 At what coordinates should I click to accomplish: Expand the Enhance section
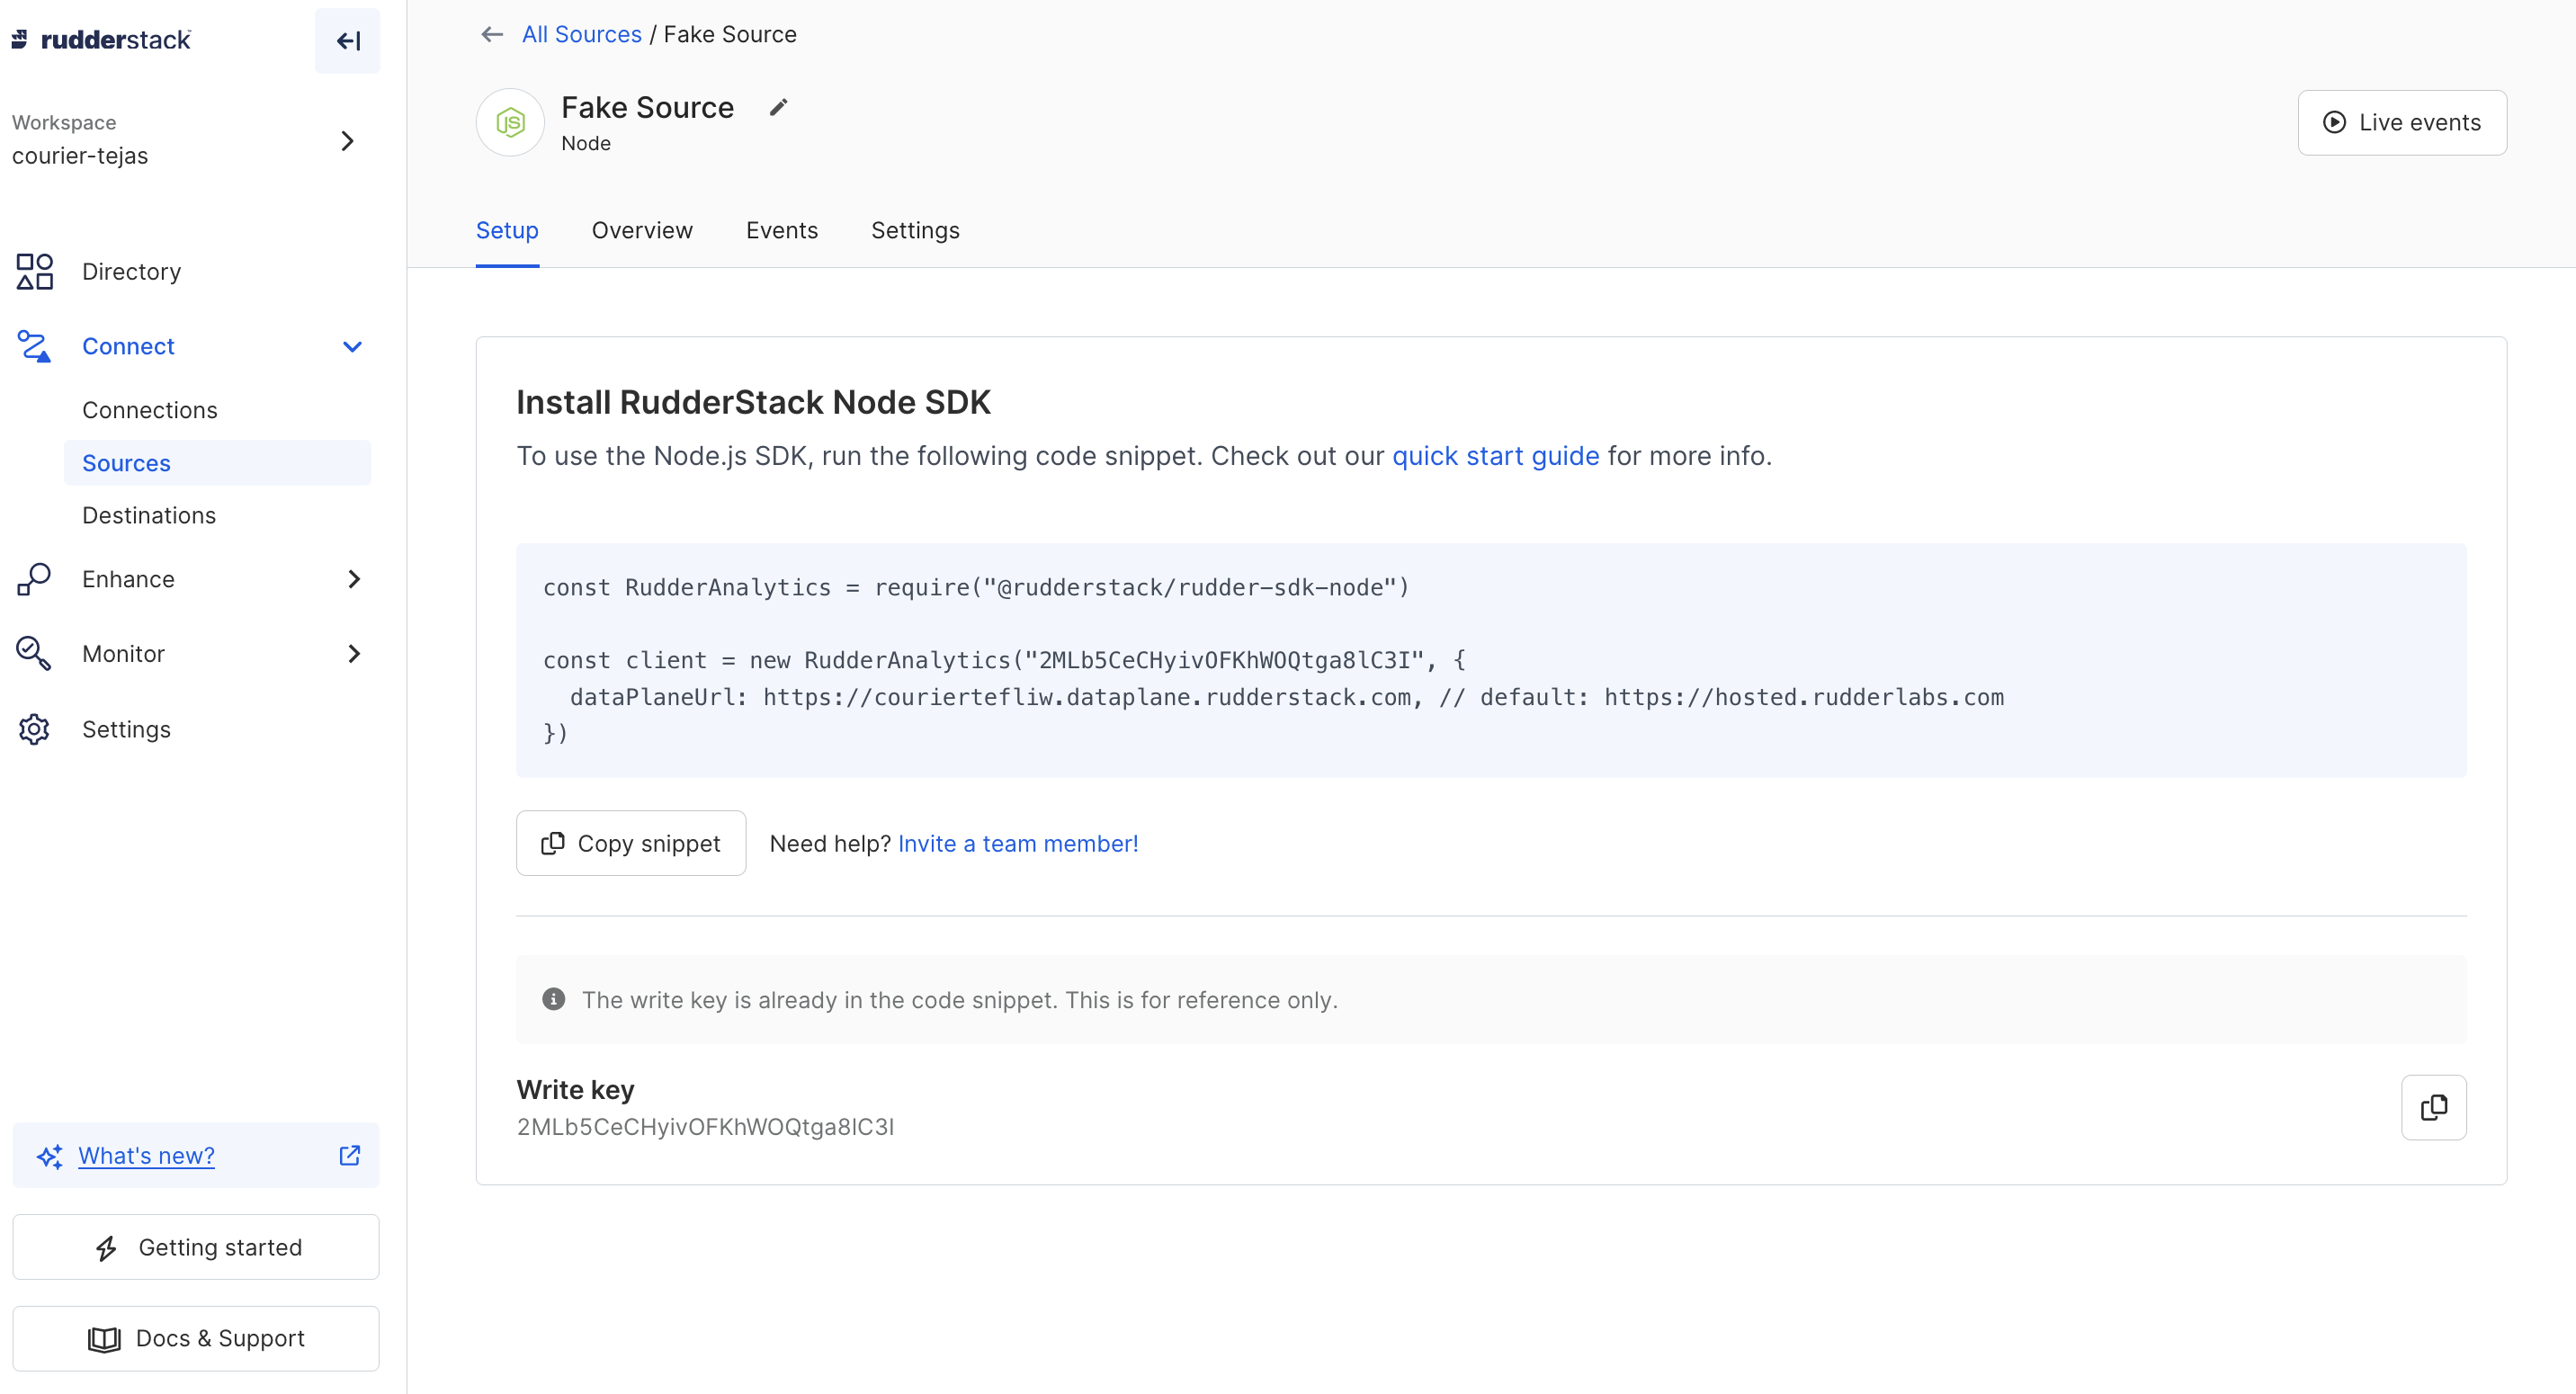pyautogui.click(x=354, y=579)
